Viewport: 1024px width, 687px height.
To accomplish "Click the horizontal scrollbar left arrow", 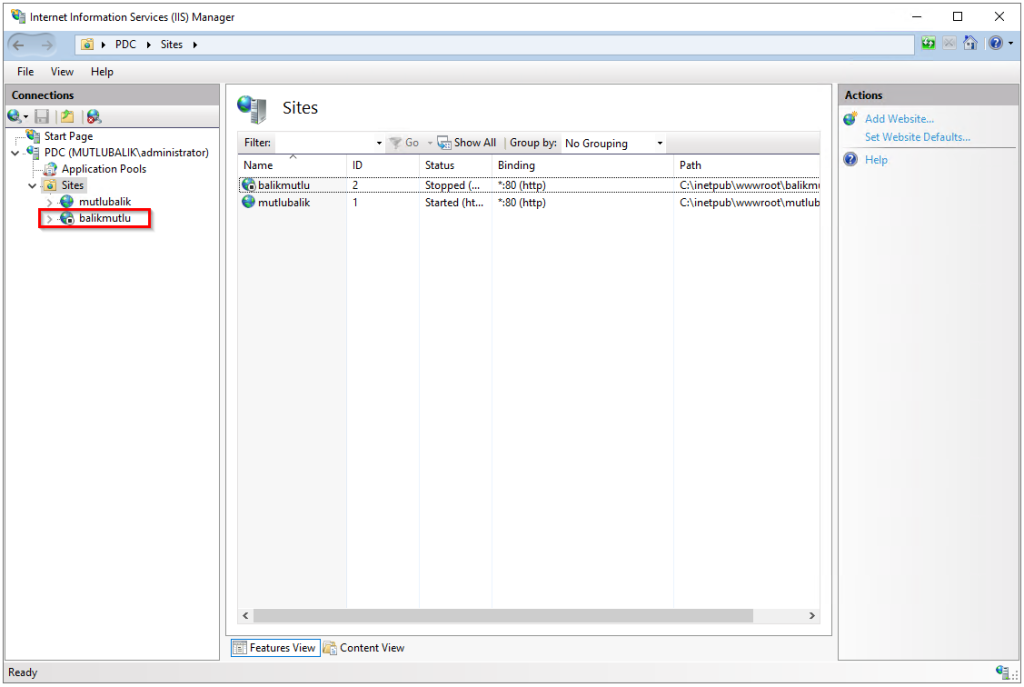I will tap(246, 616).
